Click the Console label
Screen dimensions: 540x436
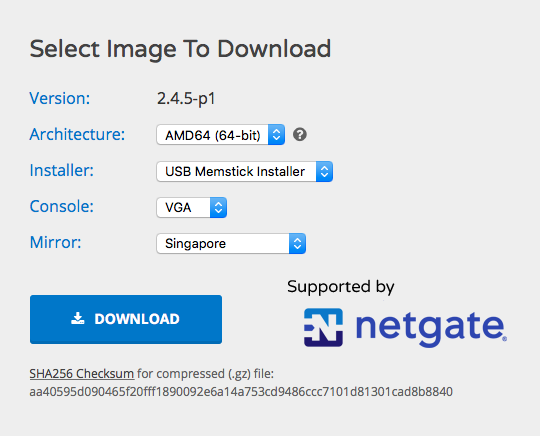pos(62,207)
